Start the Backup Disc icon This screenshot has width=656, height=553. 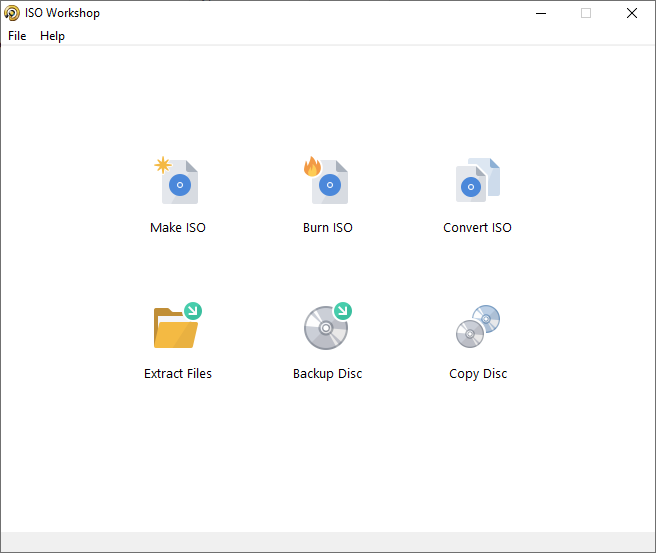(x=328, y=326)
